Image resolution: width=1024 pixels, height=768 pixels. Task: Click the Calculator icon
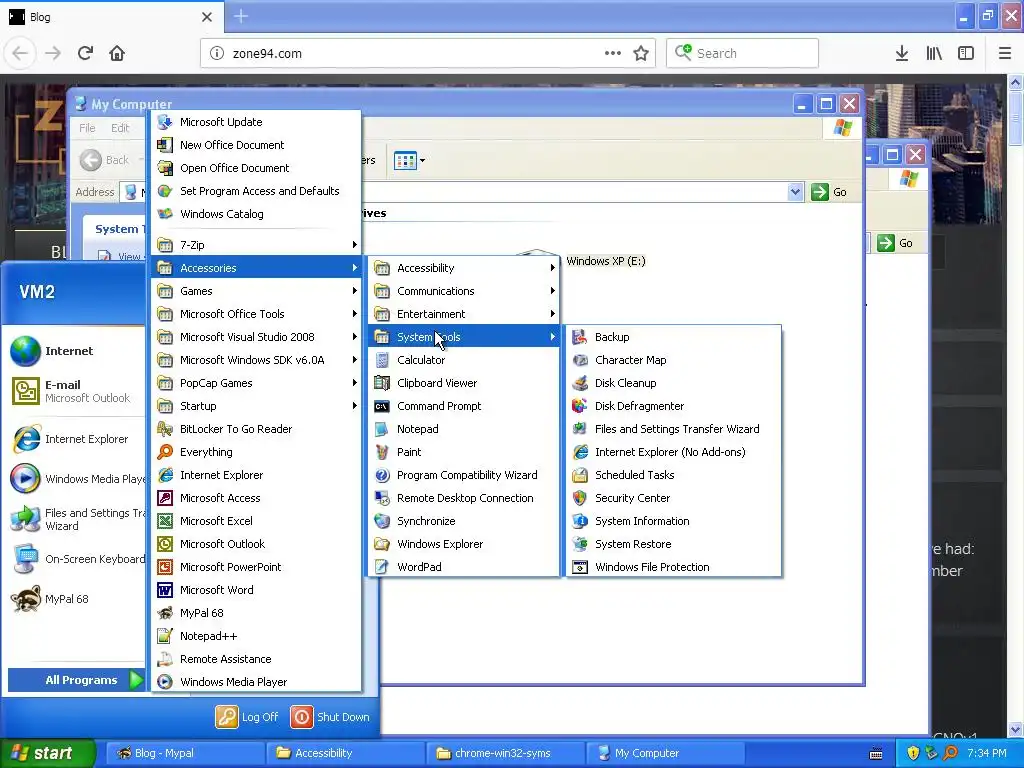point(382,360)
